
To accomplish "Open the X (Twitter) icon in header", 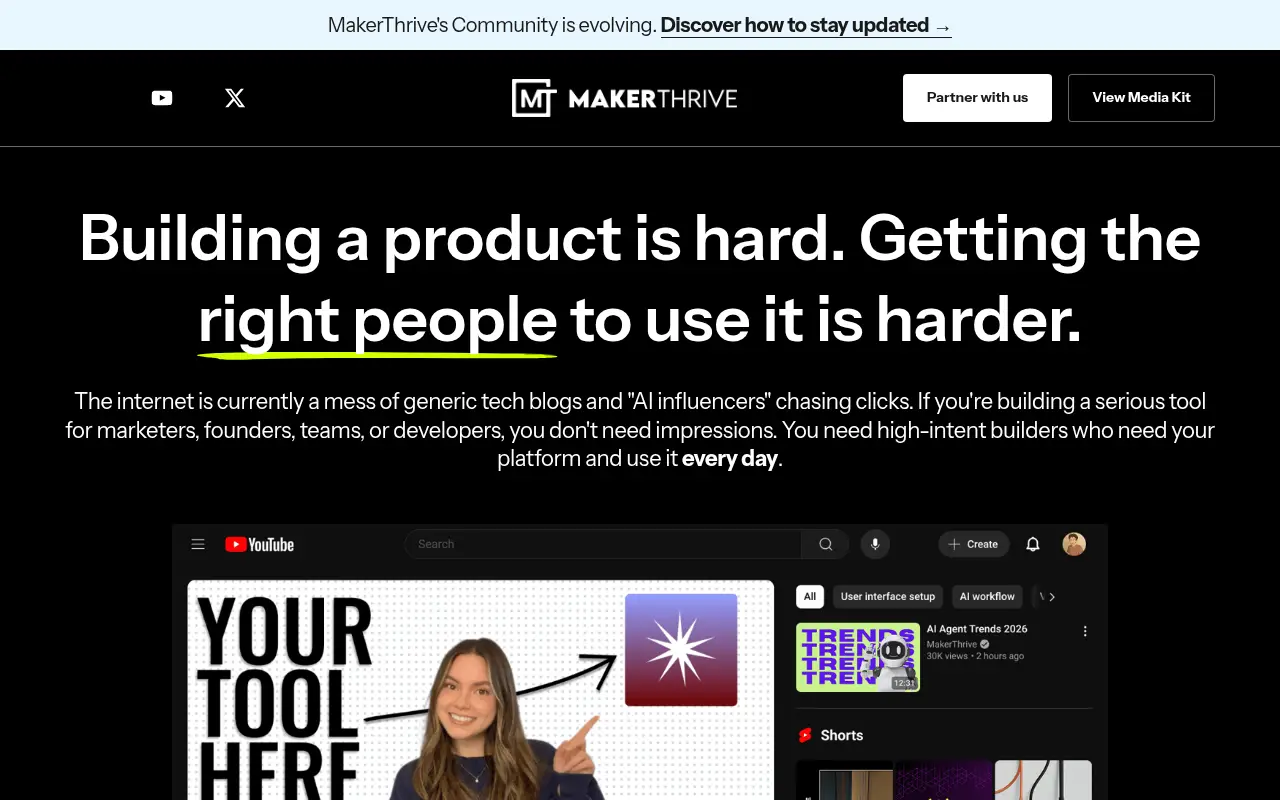I will point(235,98).
